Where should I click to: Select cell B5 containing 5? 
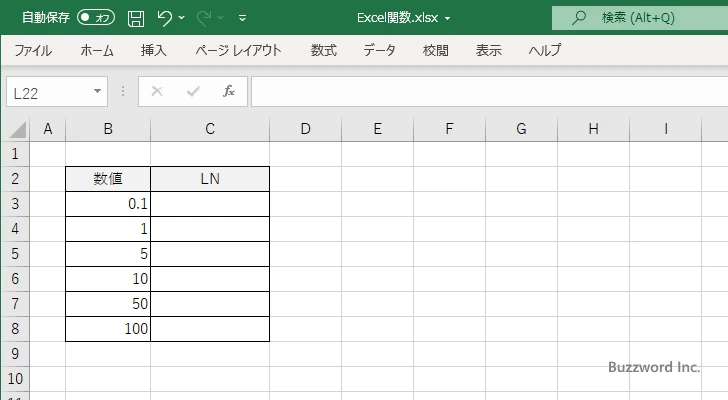108,254
